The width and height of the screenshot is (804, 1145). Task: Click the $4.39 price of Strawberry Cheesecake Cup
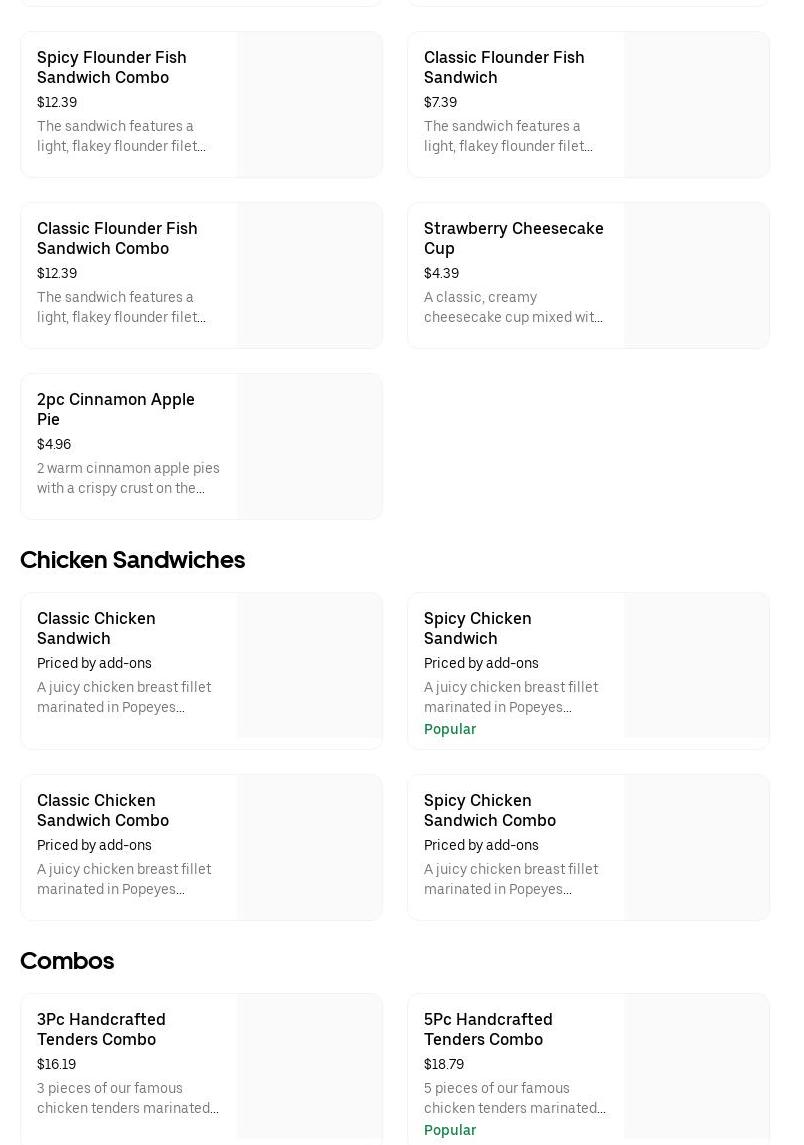point(441,273)
